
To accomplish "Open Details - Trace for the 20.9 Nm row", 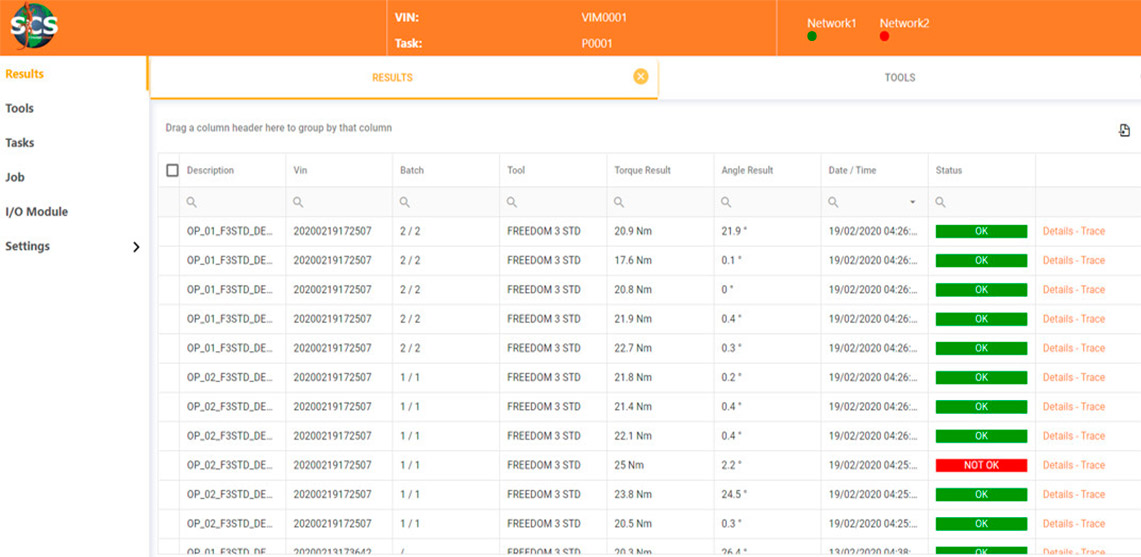I will [x=1073, y=231].
